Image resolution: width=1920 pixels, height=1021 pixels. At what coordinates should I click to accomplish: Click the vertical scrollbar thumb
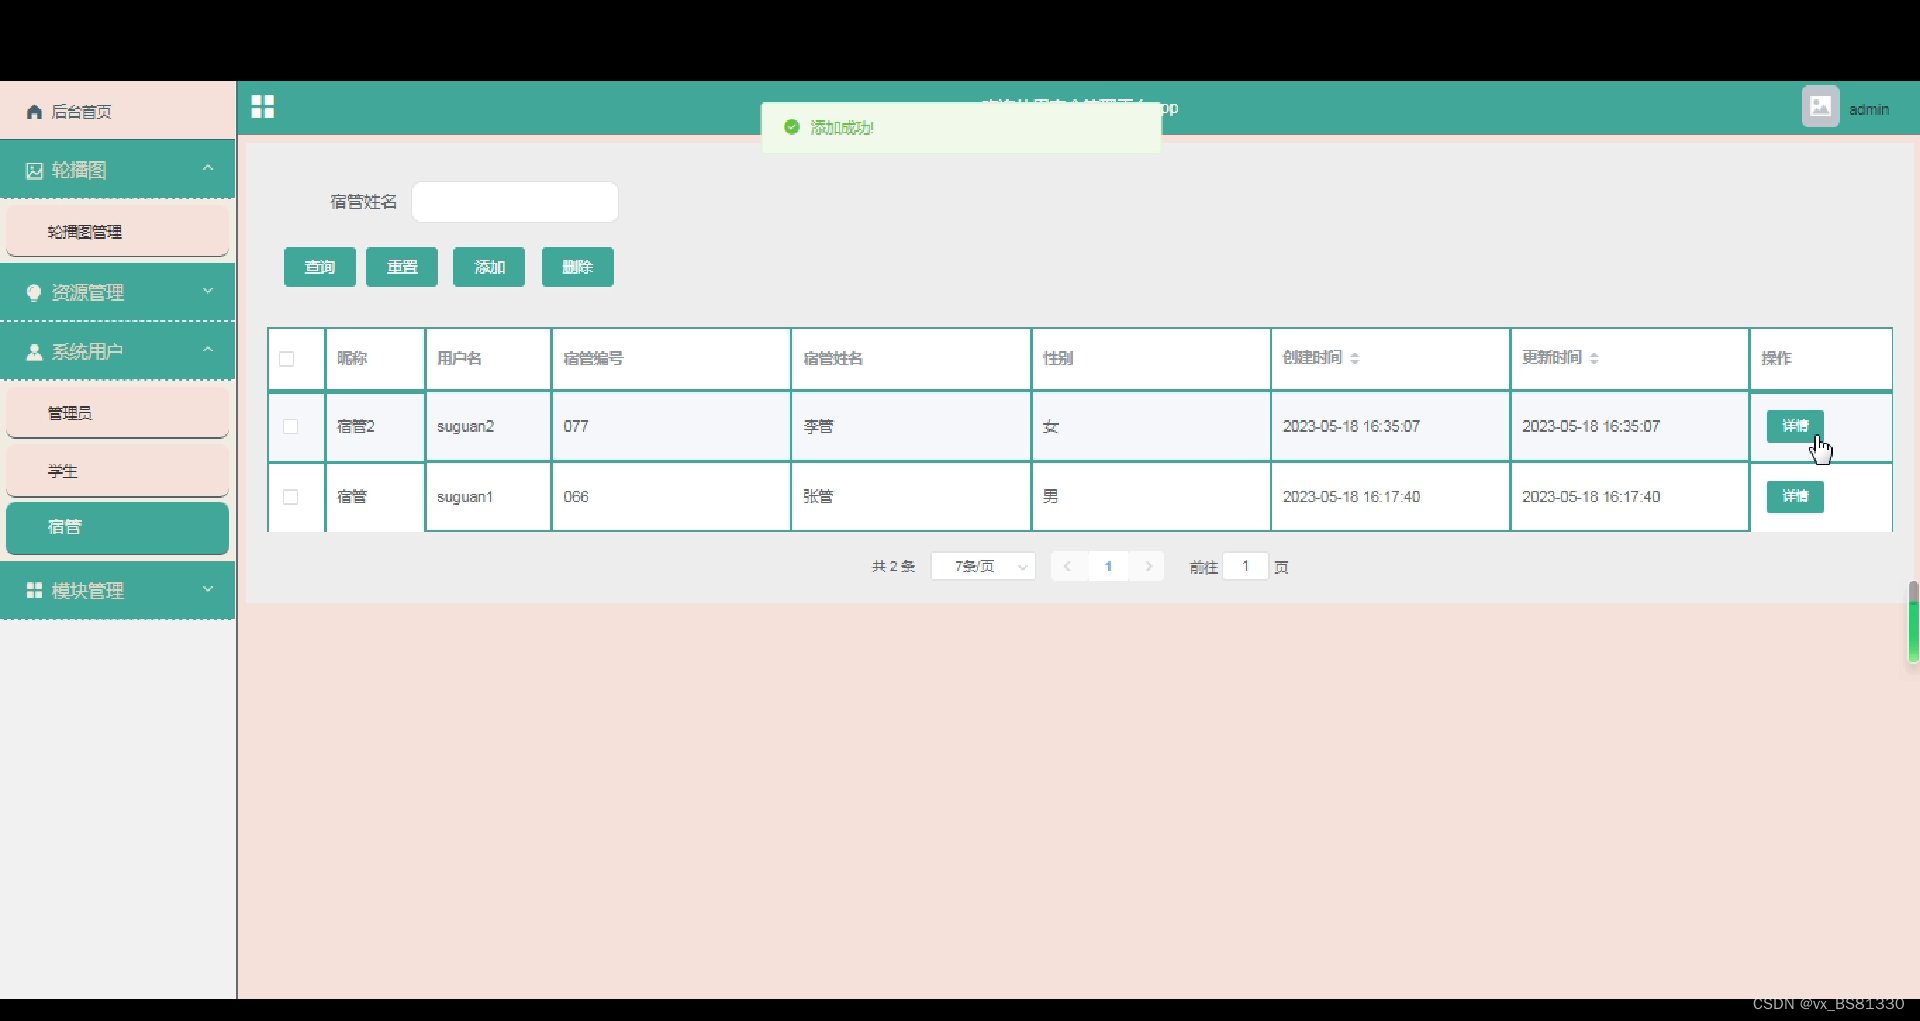1913,622
